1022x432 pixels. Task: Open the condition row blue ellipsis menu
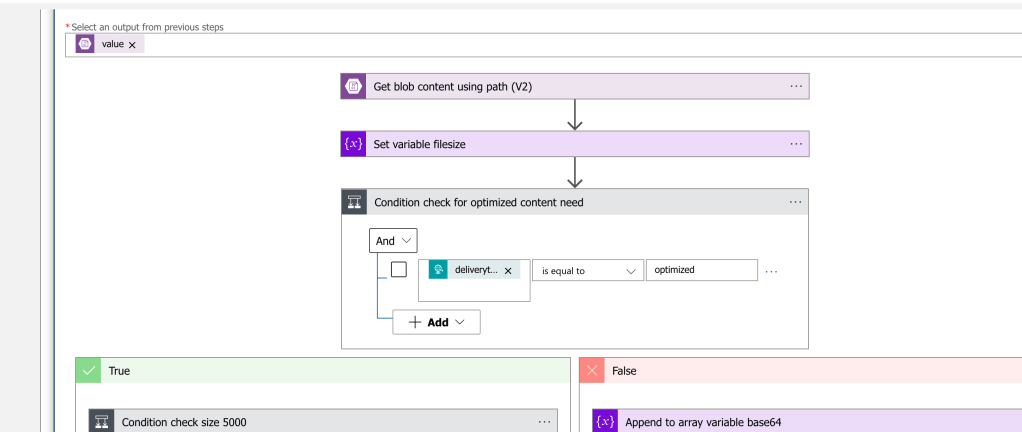(x=771, y=271)
